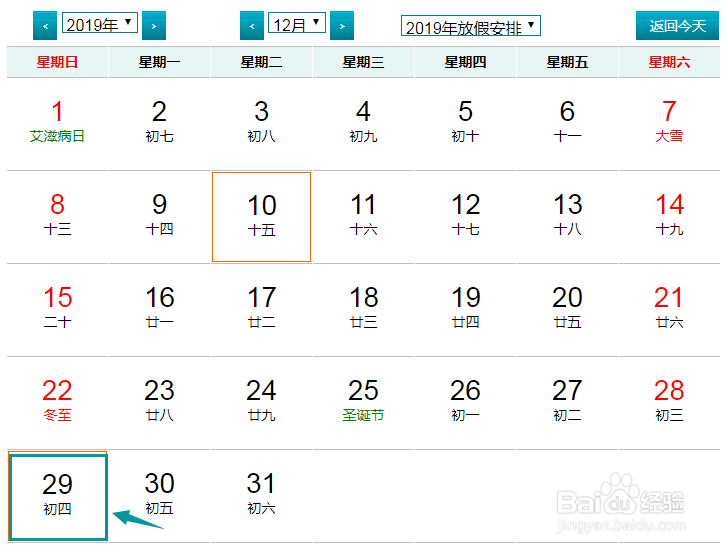The height and width of the screenshot is (550, 726).
Task: Click the 返回今天 button
Action: (x=677, y=25)
